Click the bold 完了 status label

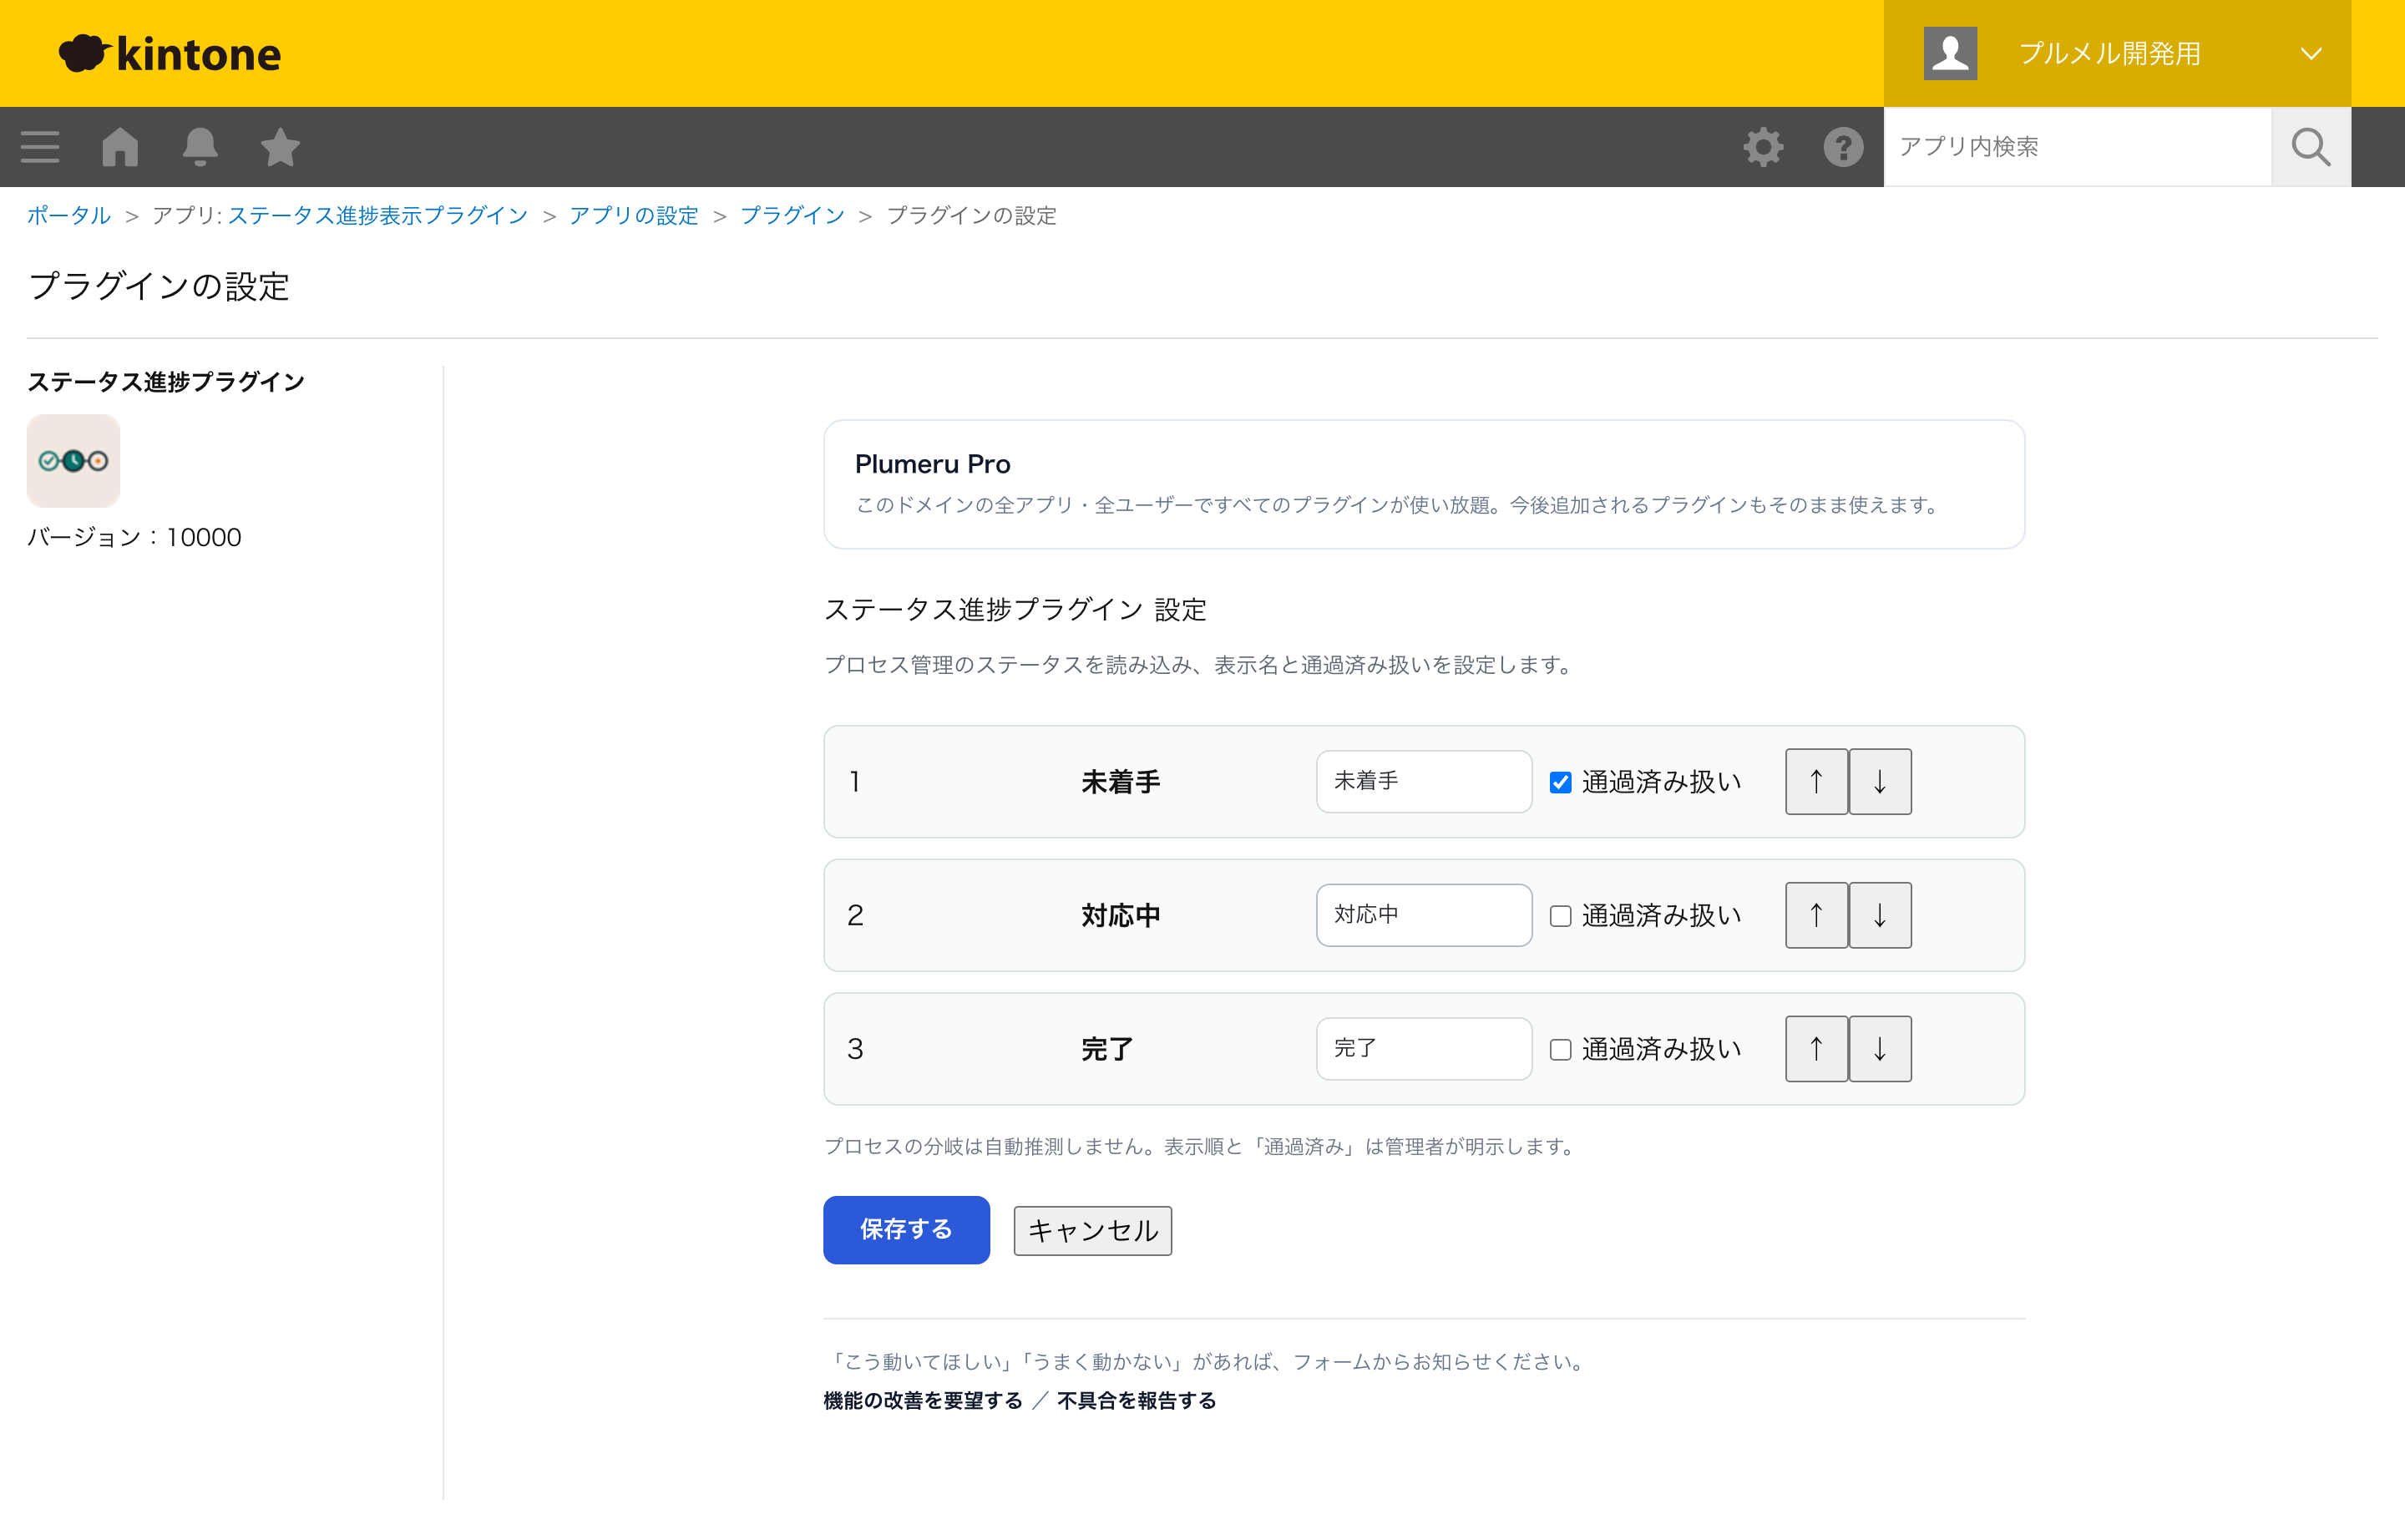tap(1107, 1050)
